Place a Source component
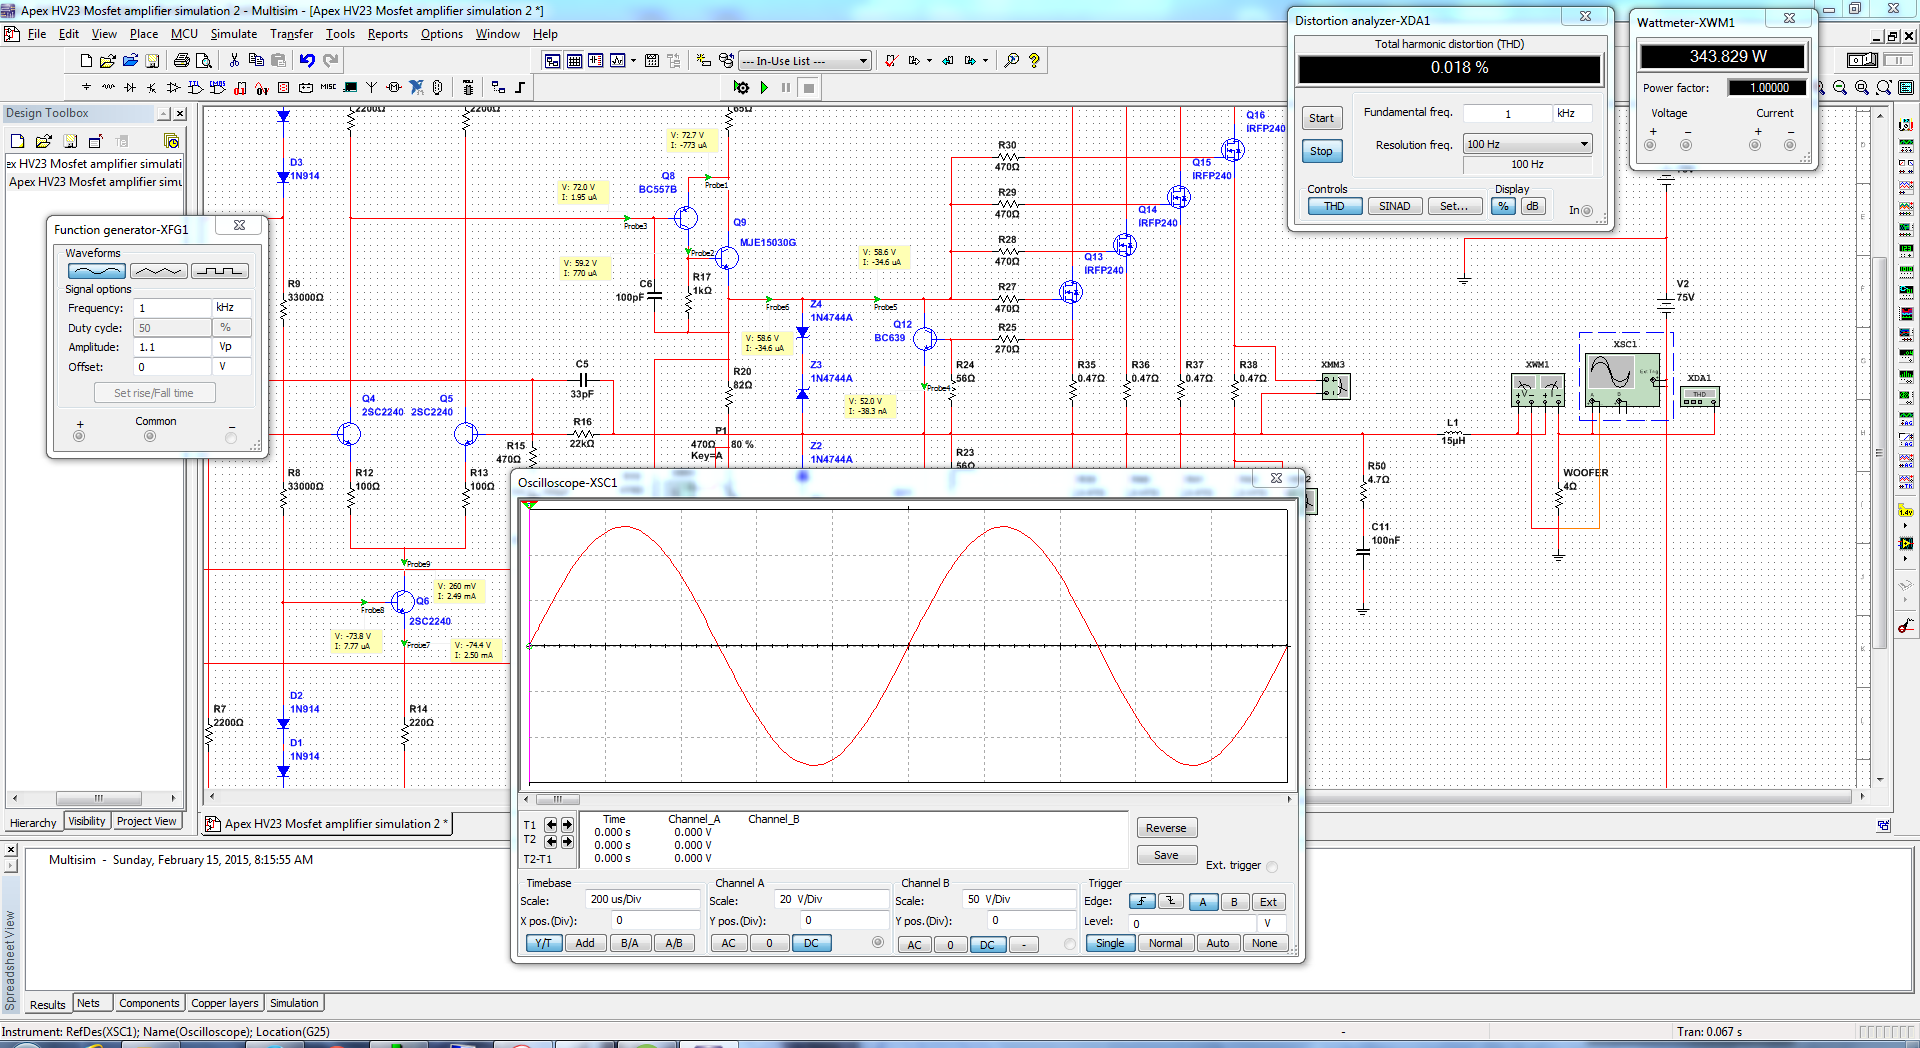This screenshot has width=1920, height=1048. pos(87,87)
